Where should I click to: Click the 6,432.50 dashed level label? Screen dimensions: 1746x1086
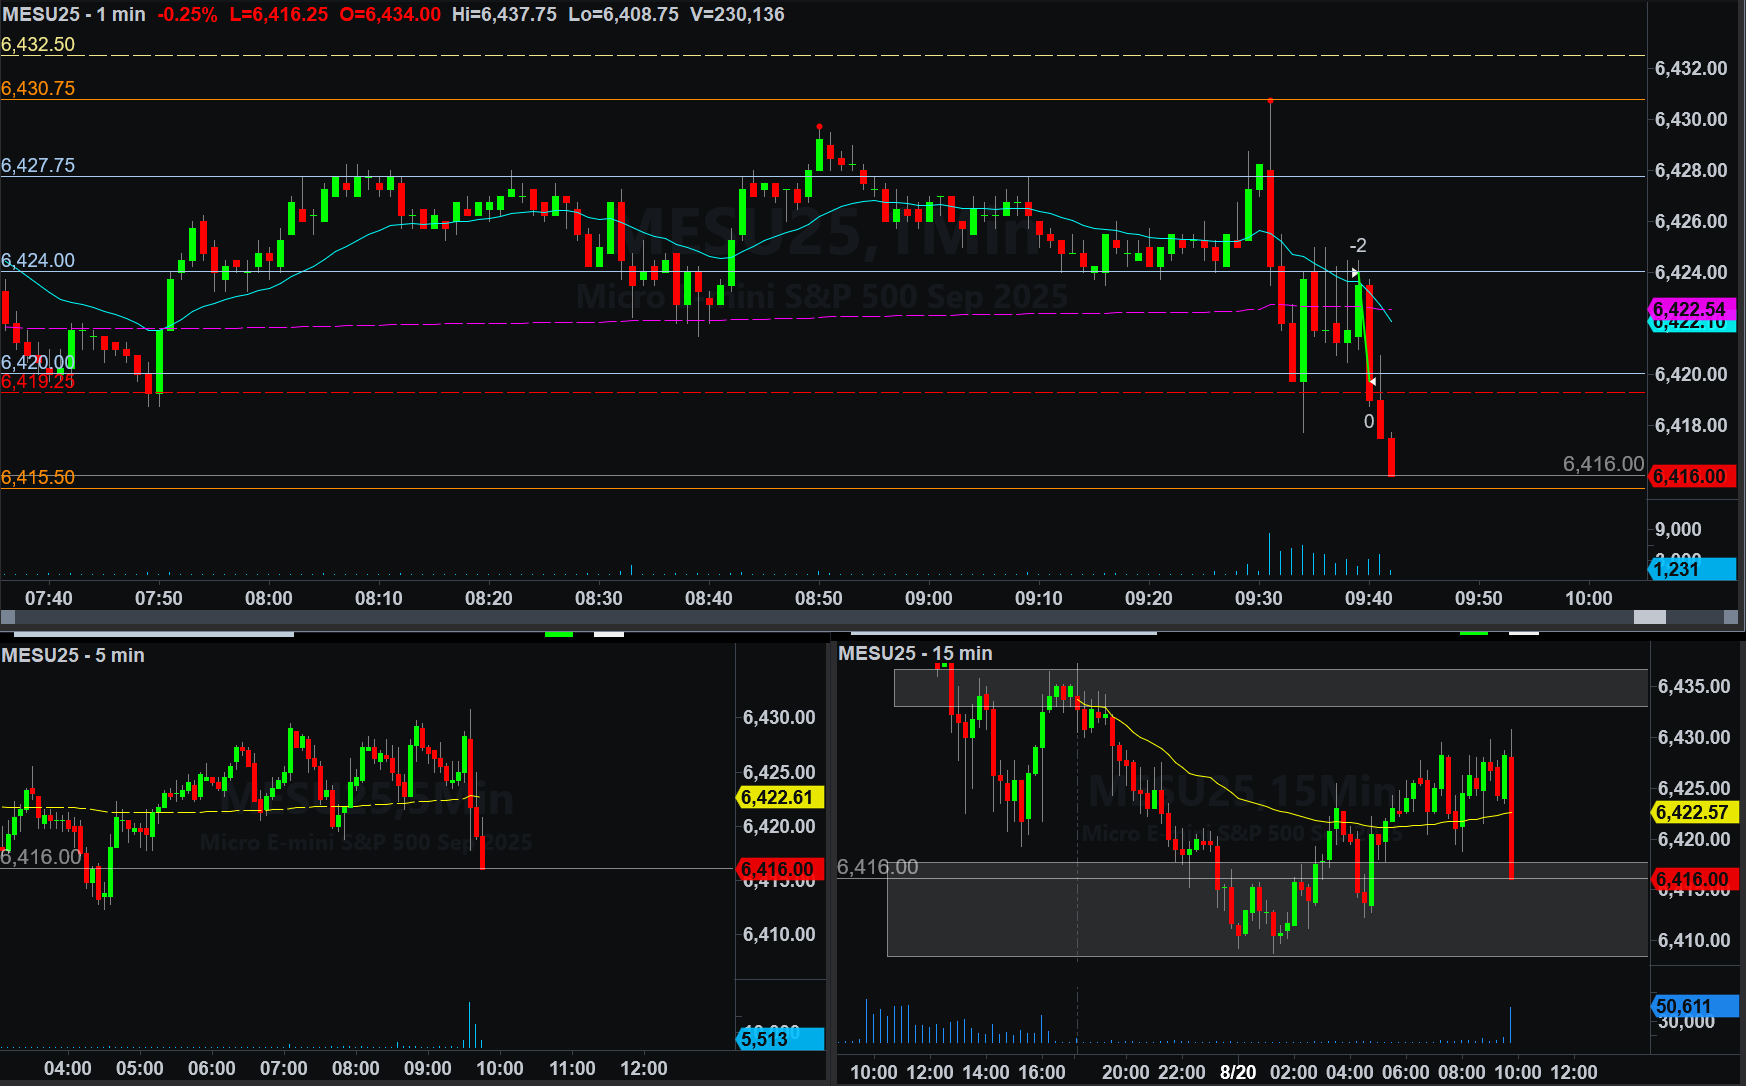point(38,45)
